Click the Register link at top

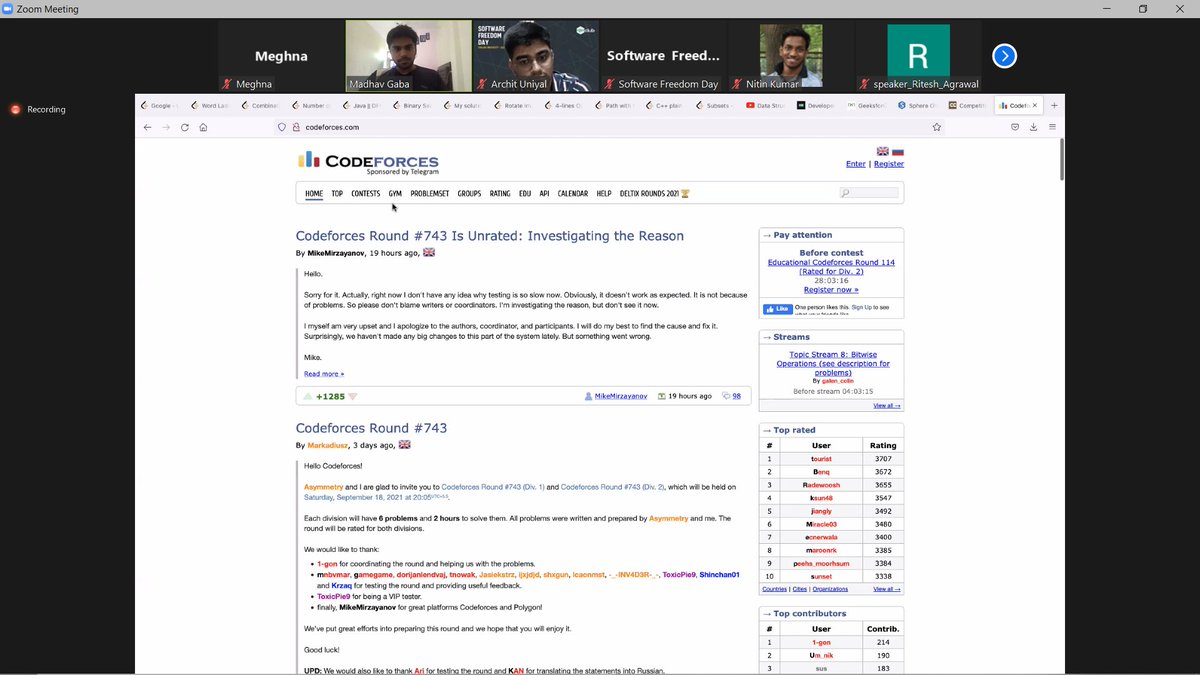point(889,164)
